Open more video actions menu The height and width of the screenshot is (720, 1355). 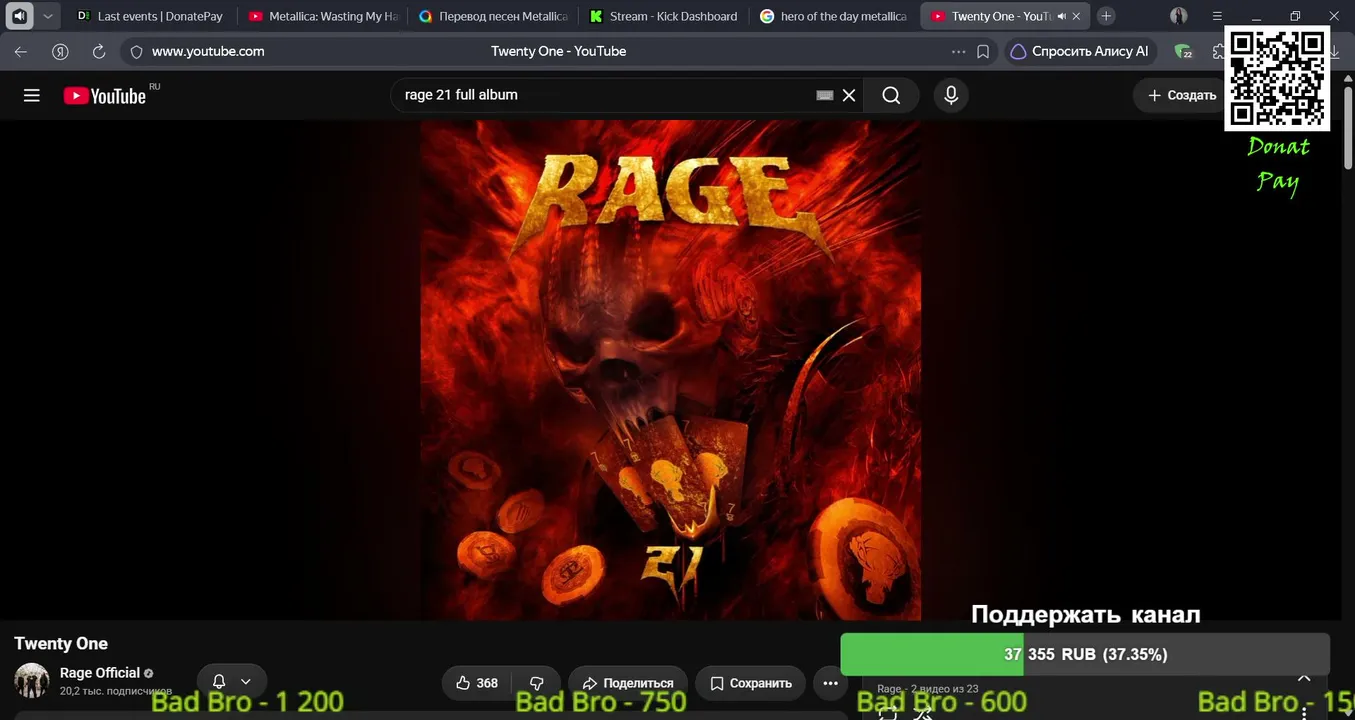coord(830,683)
